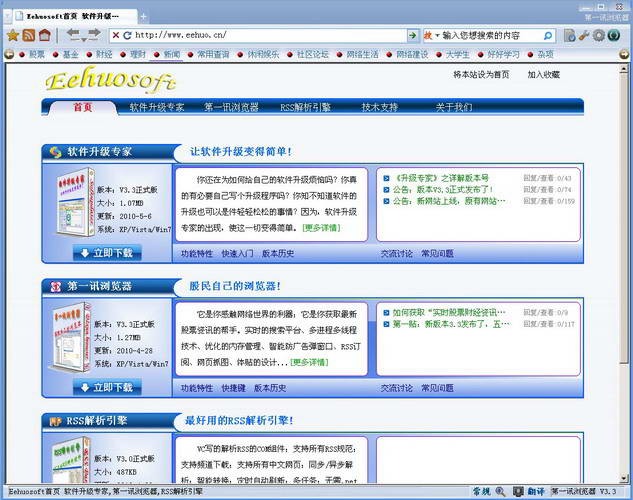Click the zoom magnifier in status bar
This screenshot has height=500, width=633.
[x=500, y=492]
